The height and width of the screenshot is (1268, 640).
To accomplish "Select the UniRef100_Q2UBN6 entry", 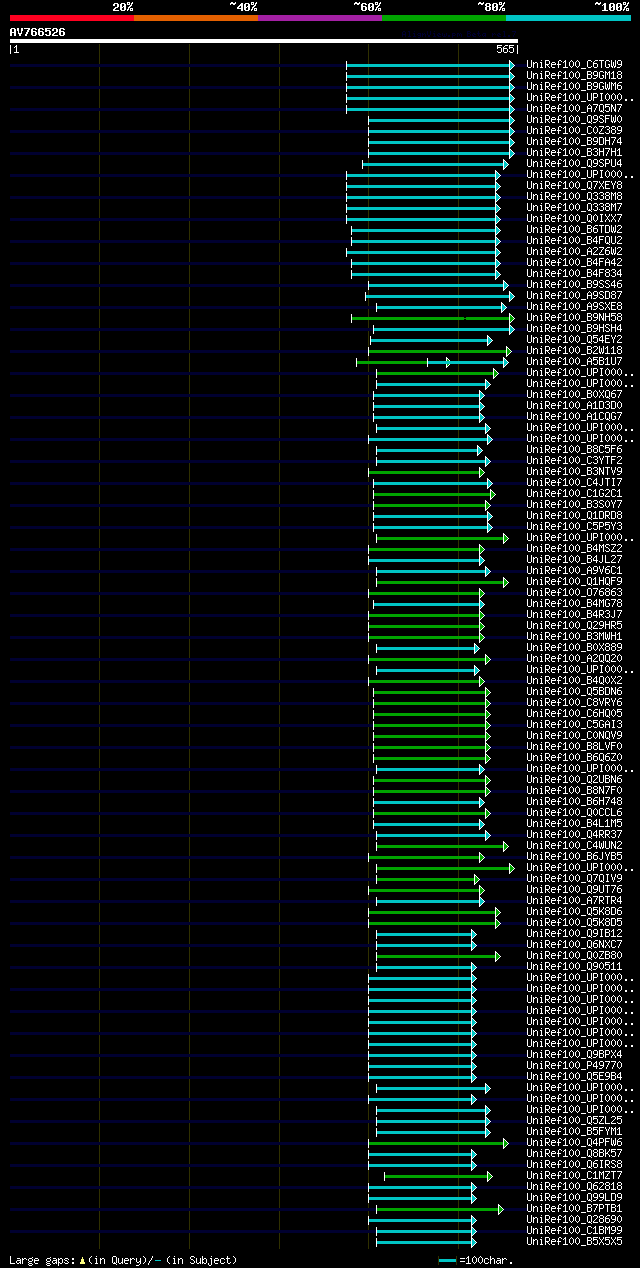I will point(574,779).
